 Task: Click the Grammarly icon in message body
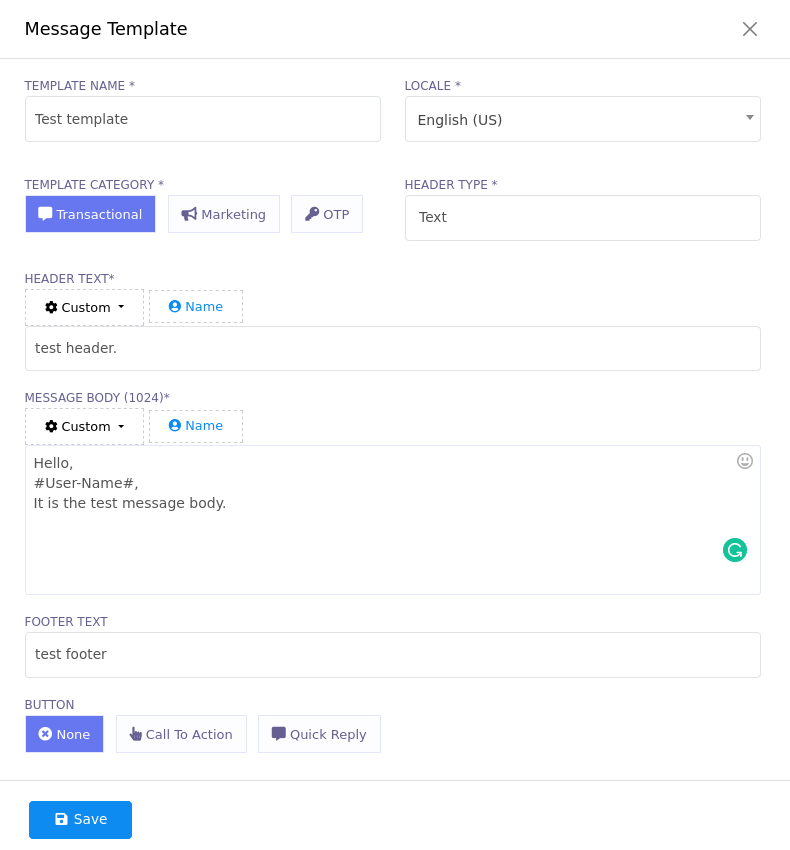pos(735,550)
